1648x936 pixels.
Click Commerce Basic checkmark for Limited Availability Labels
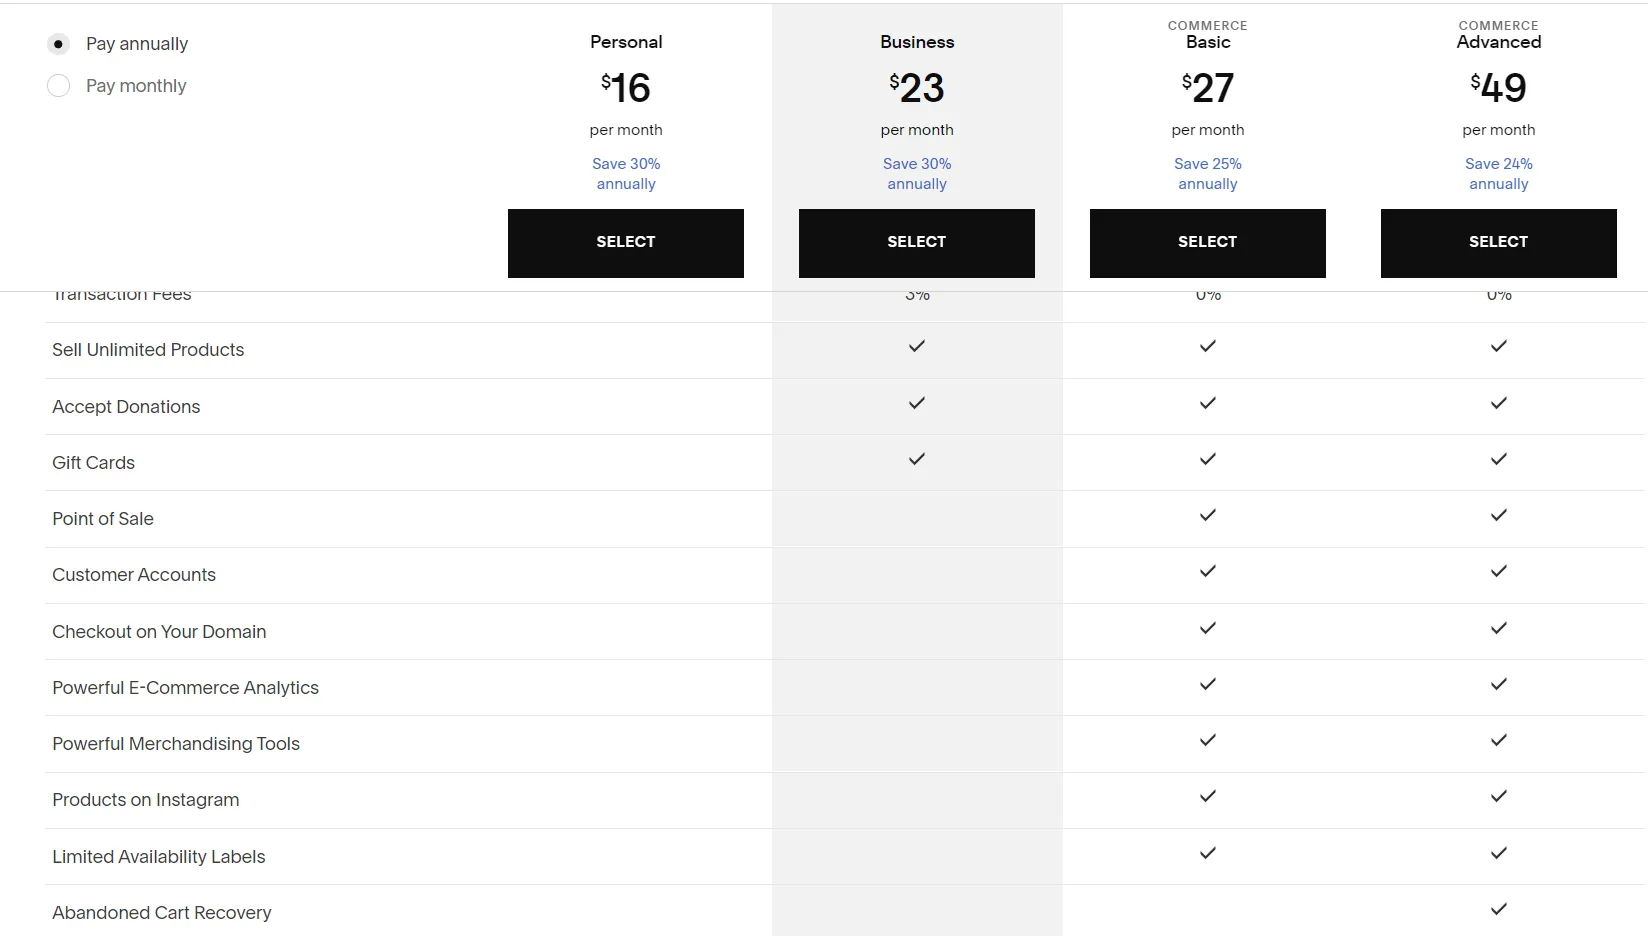[x=1207, y=853]
